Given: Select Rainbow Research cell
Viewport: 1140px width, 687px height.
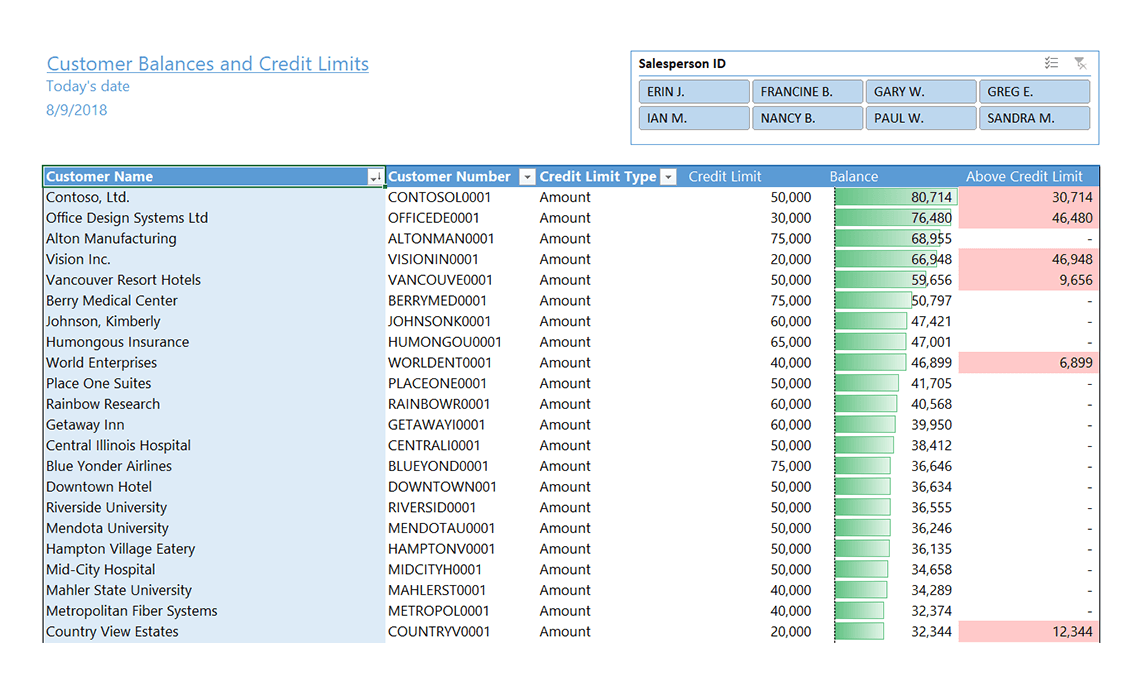Looking at the screenshot, I should tap(214, 404).
